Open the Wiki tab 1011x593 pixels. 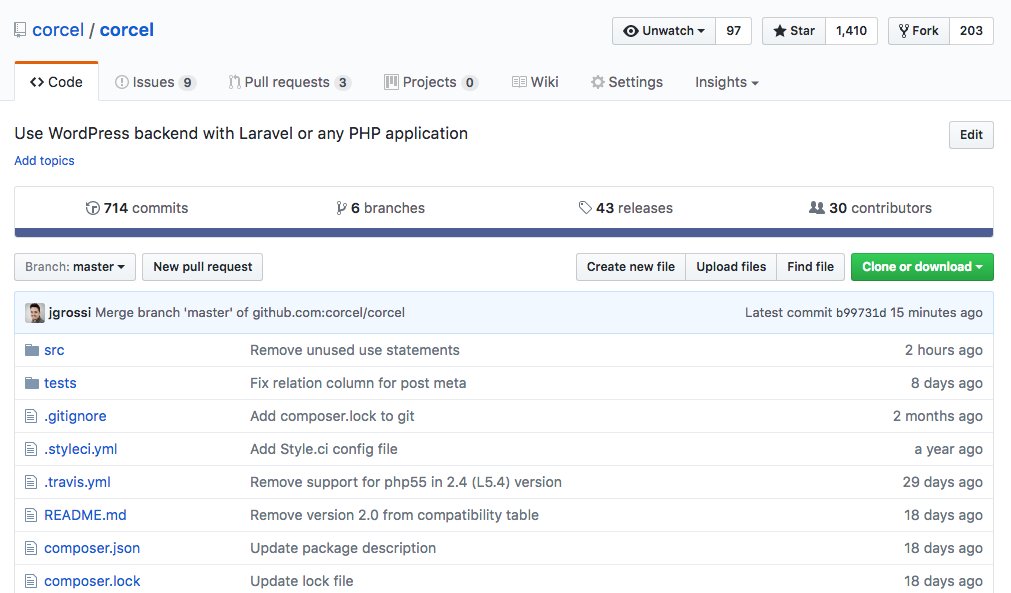click(x=535, y=82)
